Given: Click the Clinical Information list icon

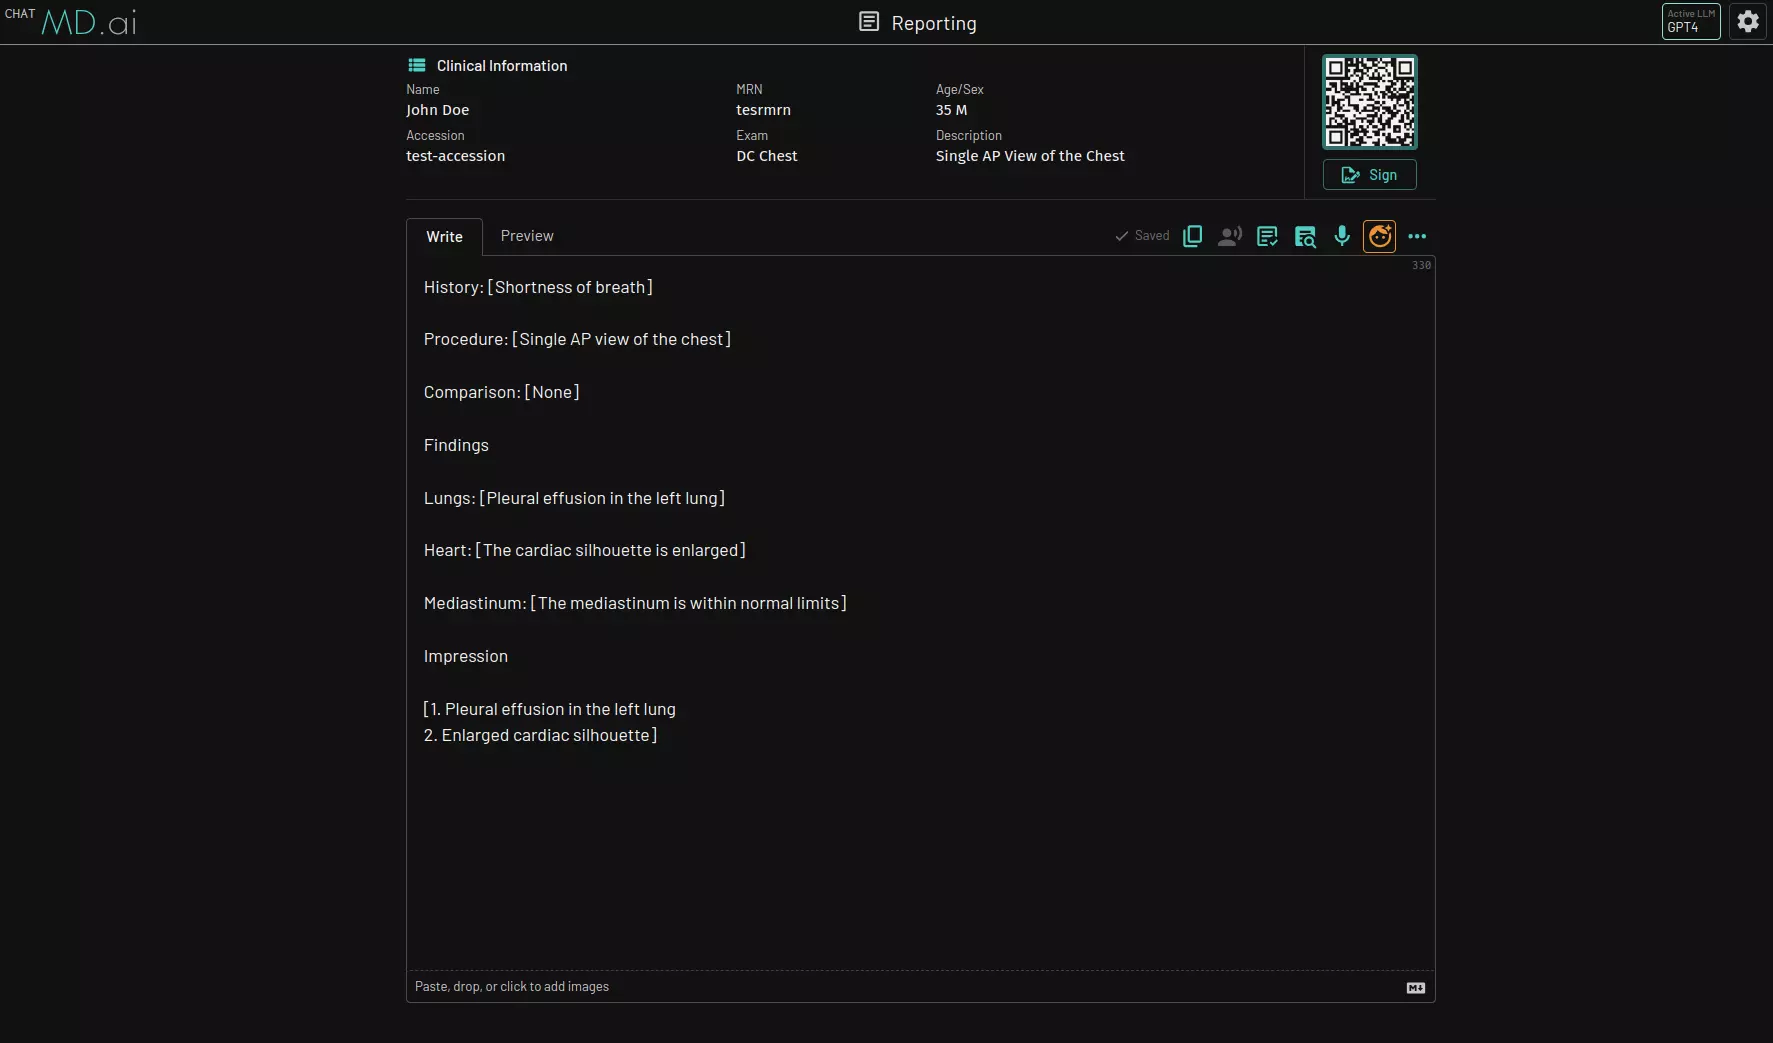Looking at the screenshot, I should coord(417,65).
